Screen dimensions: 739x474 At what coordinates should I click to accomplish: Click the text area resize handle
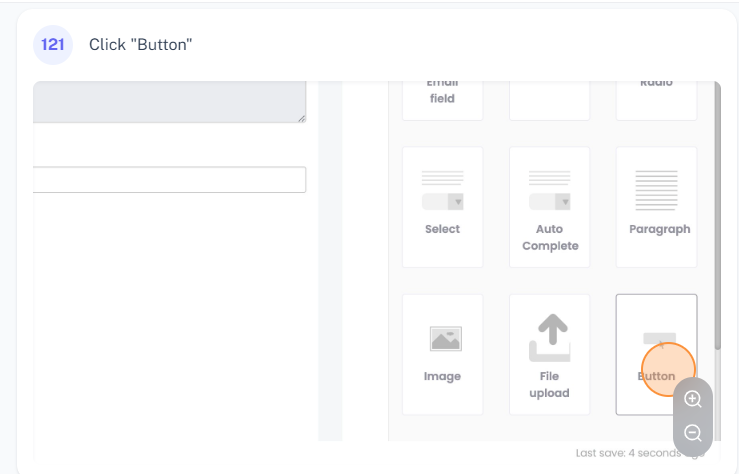[301, 118]
